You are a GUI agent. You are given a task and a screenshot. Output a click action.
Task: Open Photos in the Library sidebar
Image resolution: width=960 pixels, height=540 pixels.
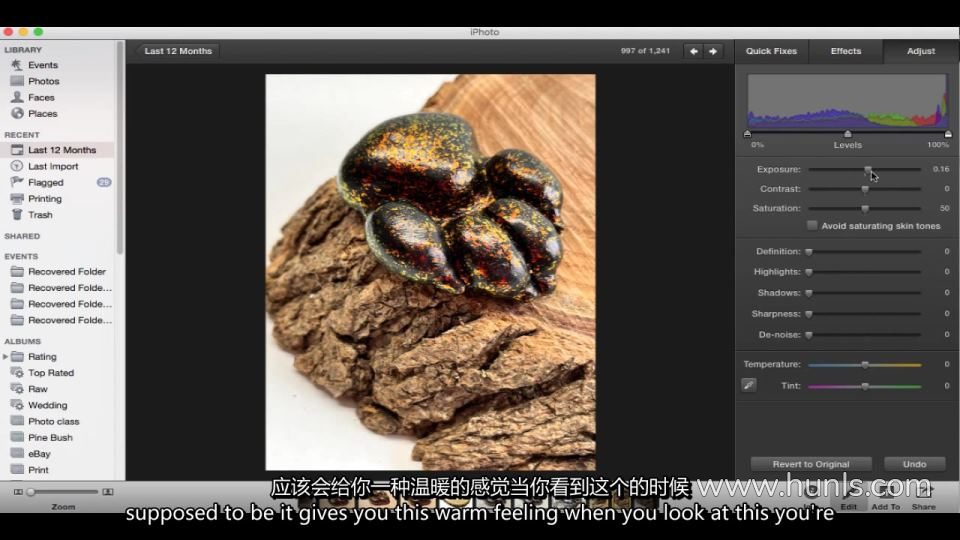(43, 81)
